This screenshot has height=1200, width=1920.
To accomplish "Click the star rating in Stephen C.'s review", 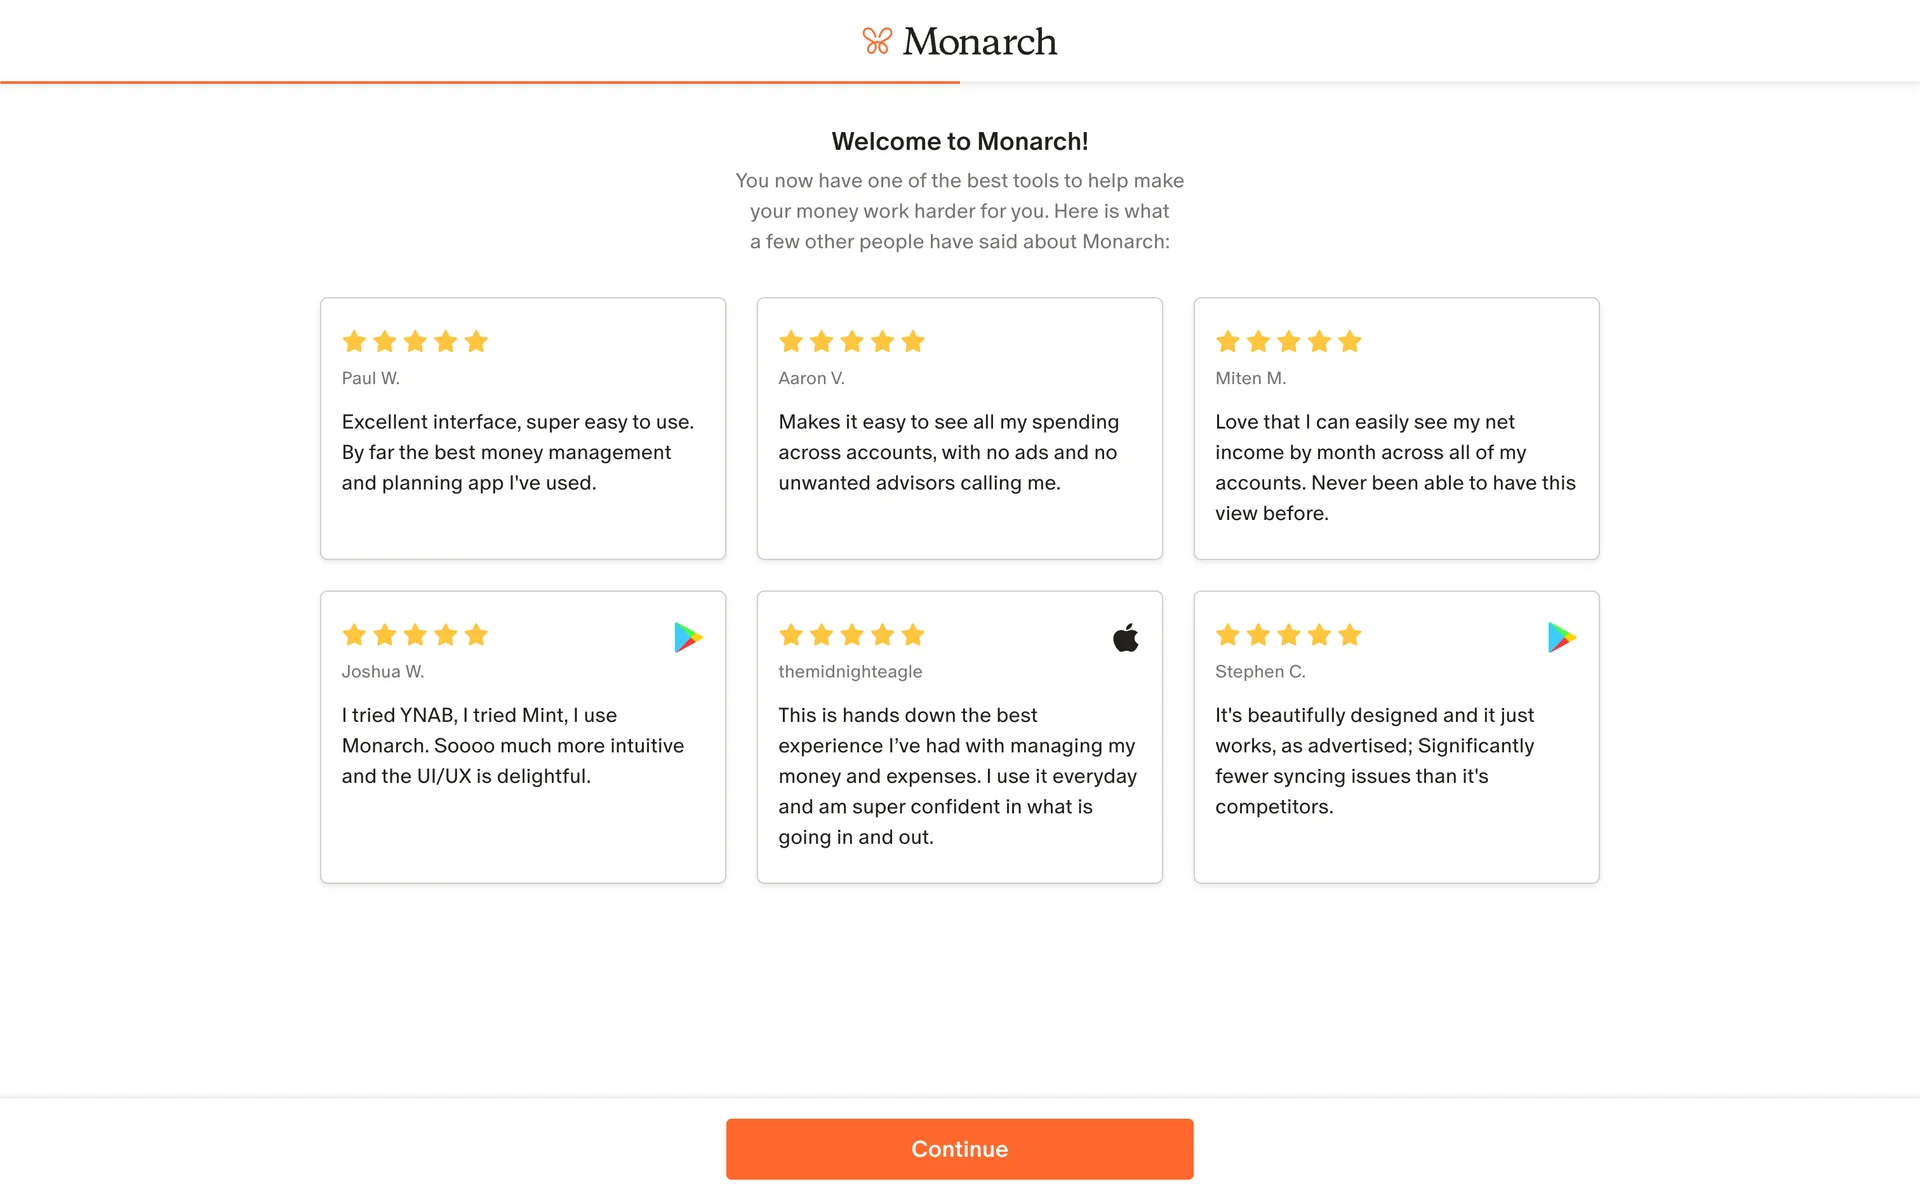I will (x=1288, y=635).
